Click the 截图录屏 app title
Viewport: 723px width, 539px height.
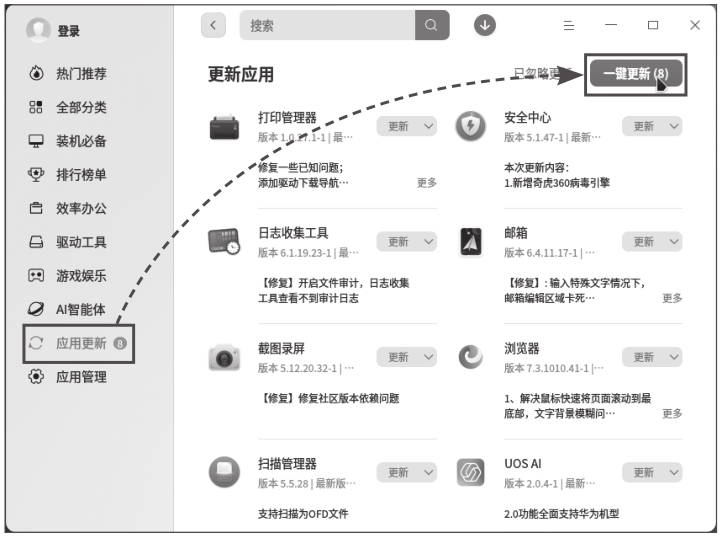(x=281, y=348)
